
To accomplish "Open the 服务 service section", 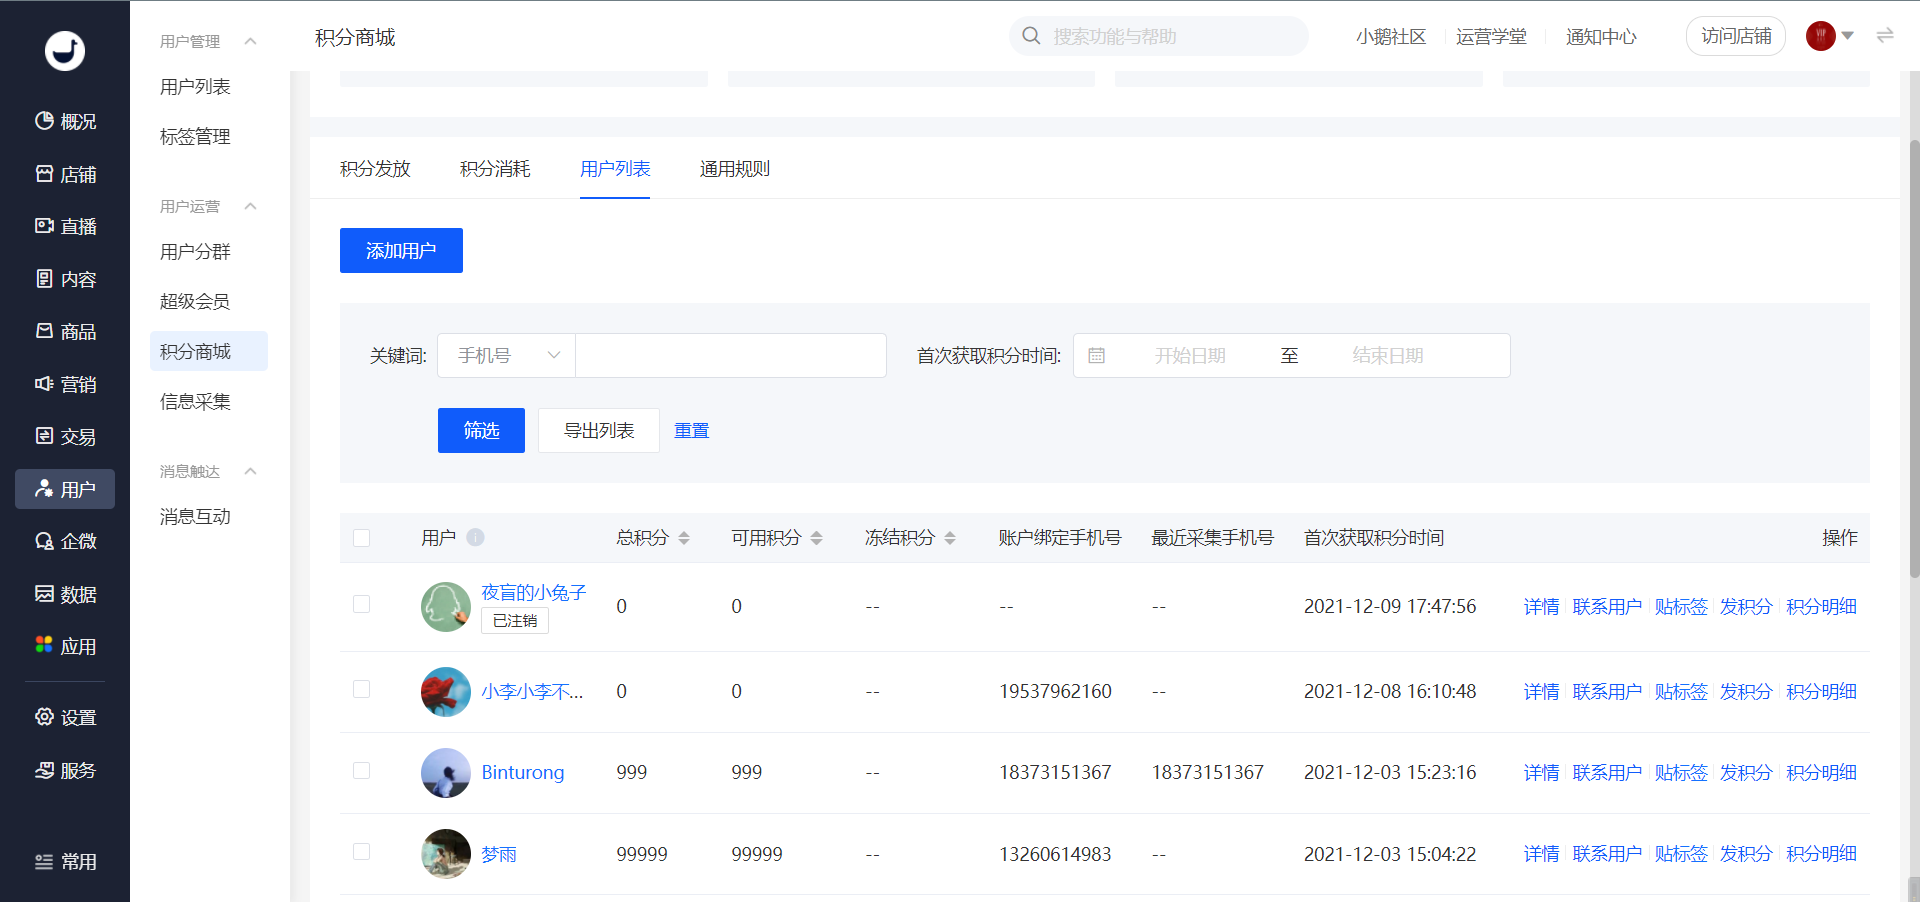I will pyautogui.click(x=65, y=770).
